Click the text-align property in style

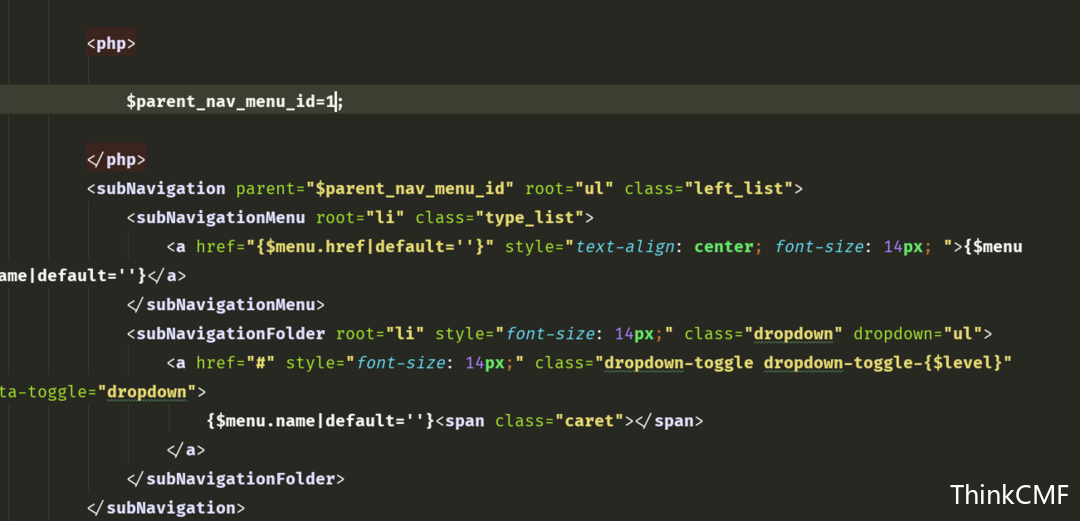pyautogui.click(x=624, y=247)
